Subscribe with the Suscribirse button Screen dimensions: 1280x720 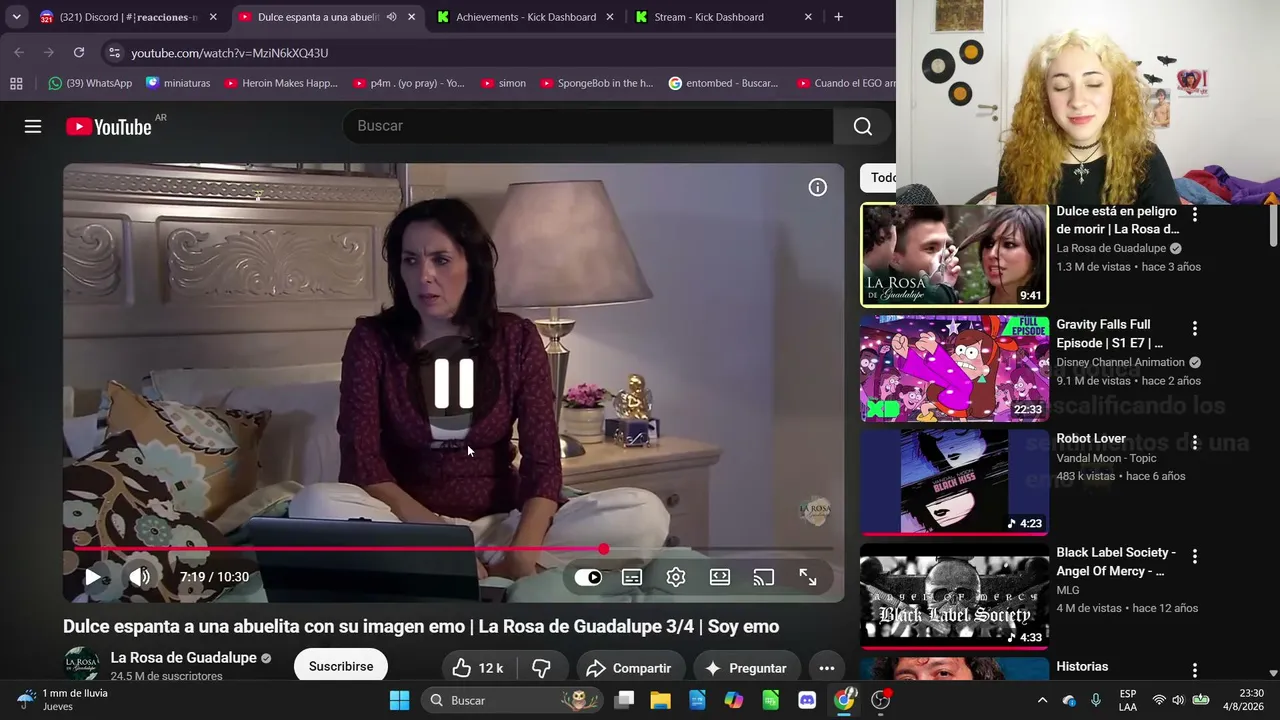341,667
